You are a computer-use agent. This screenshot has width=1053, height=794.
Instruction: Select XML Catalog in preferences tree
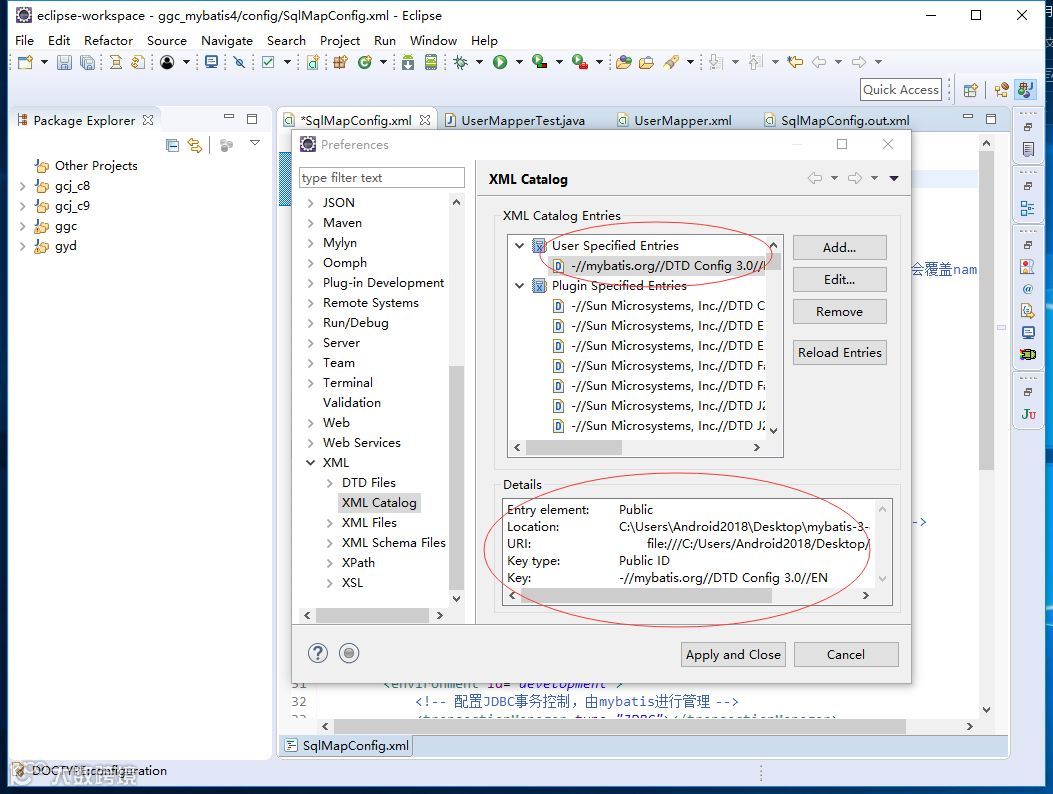(379, 503)
